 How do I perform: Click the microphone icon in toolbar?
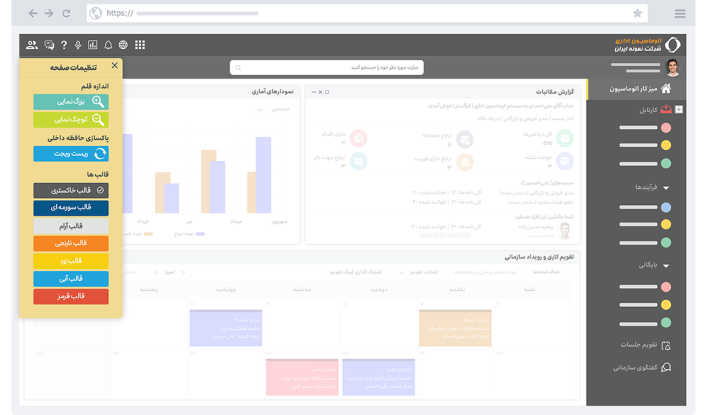tap(78, 45)
